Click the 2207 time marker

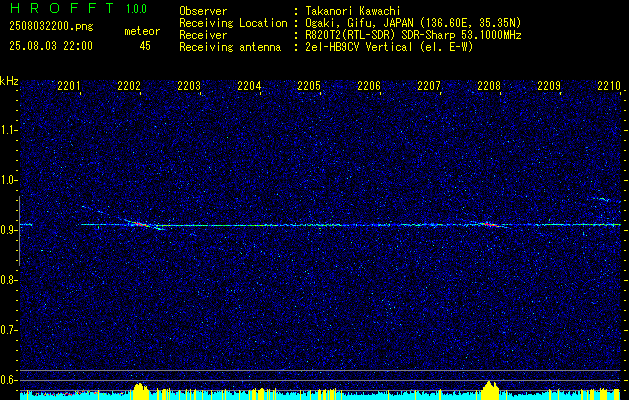click(428, 86)
